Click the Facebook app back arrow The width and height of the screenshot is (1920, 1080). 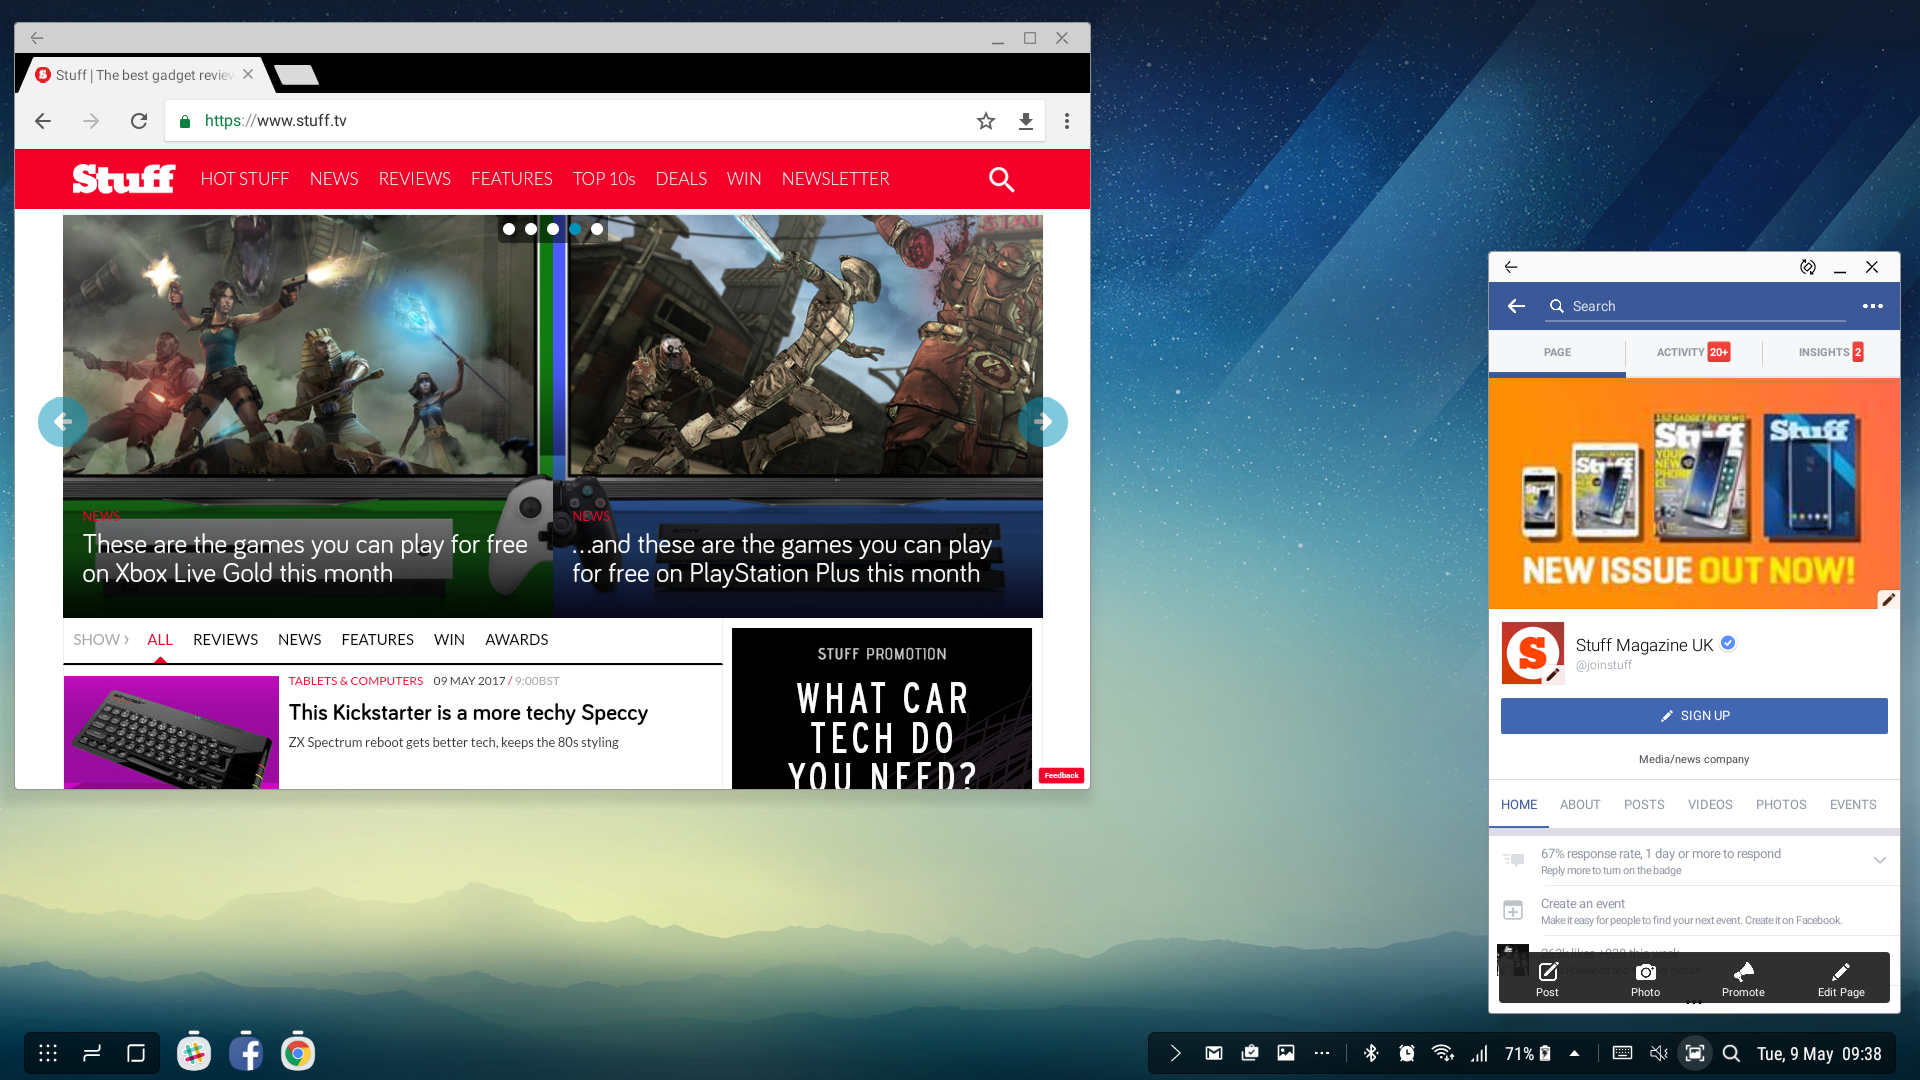pyautogui.click(x=1516, y=306)
